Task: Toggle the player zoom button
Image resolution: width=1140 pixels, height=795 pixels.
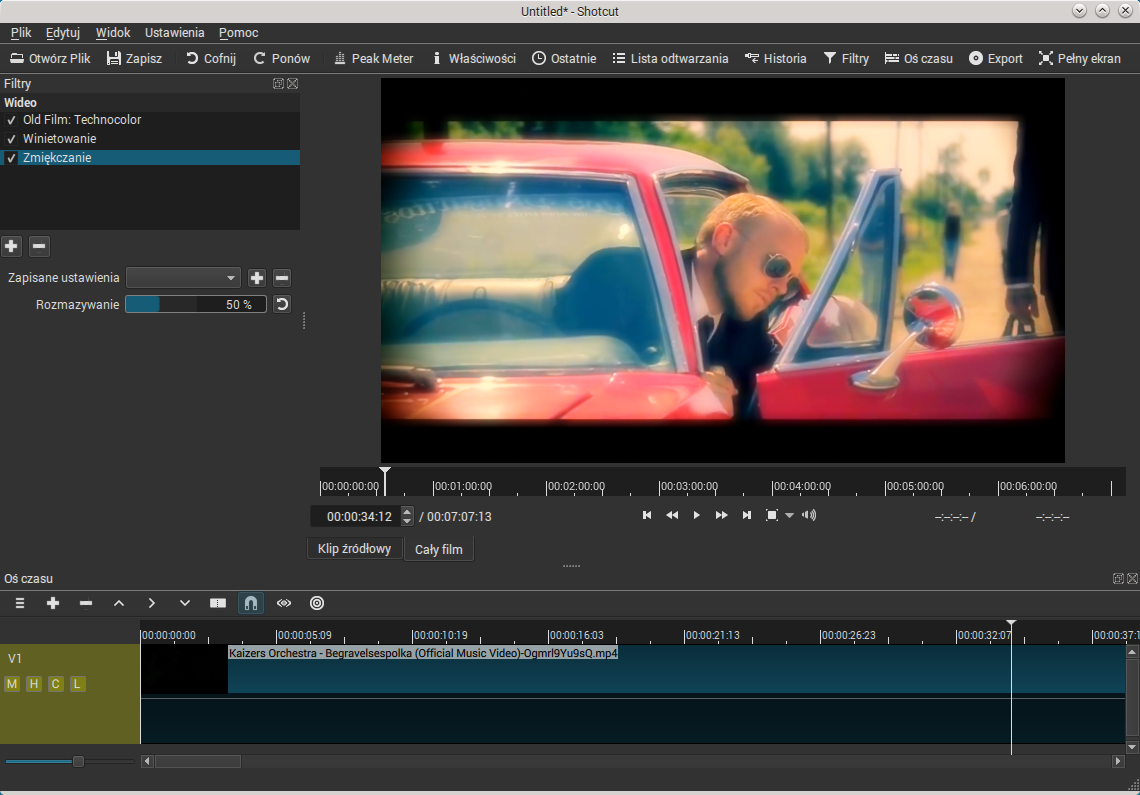Action: tap(772, 515)
